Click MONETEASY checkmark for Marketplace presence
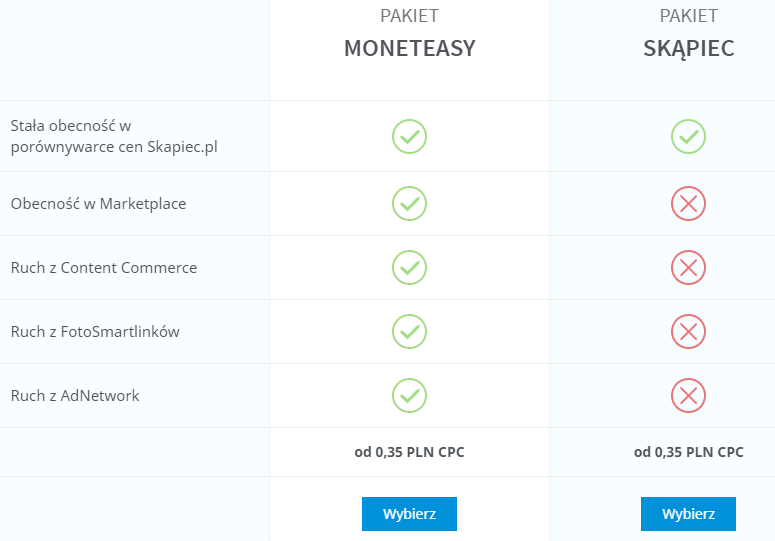 [x=409, y=204]
